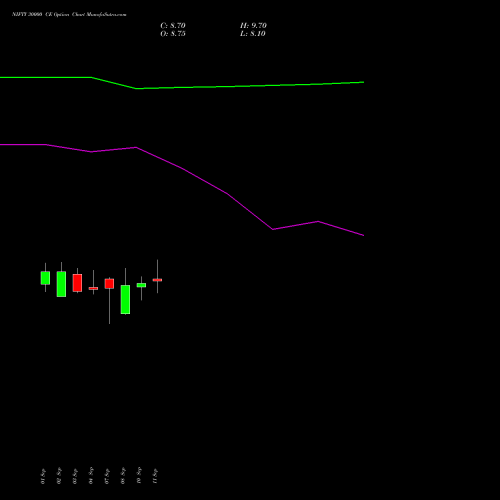Viewport: 500px width, 500px height.
Task: Click the '10 Sep' date axis label
Action: [139, 475]
